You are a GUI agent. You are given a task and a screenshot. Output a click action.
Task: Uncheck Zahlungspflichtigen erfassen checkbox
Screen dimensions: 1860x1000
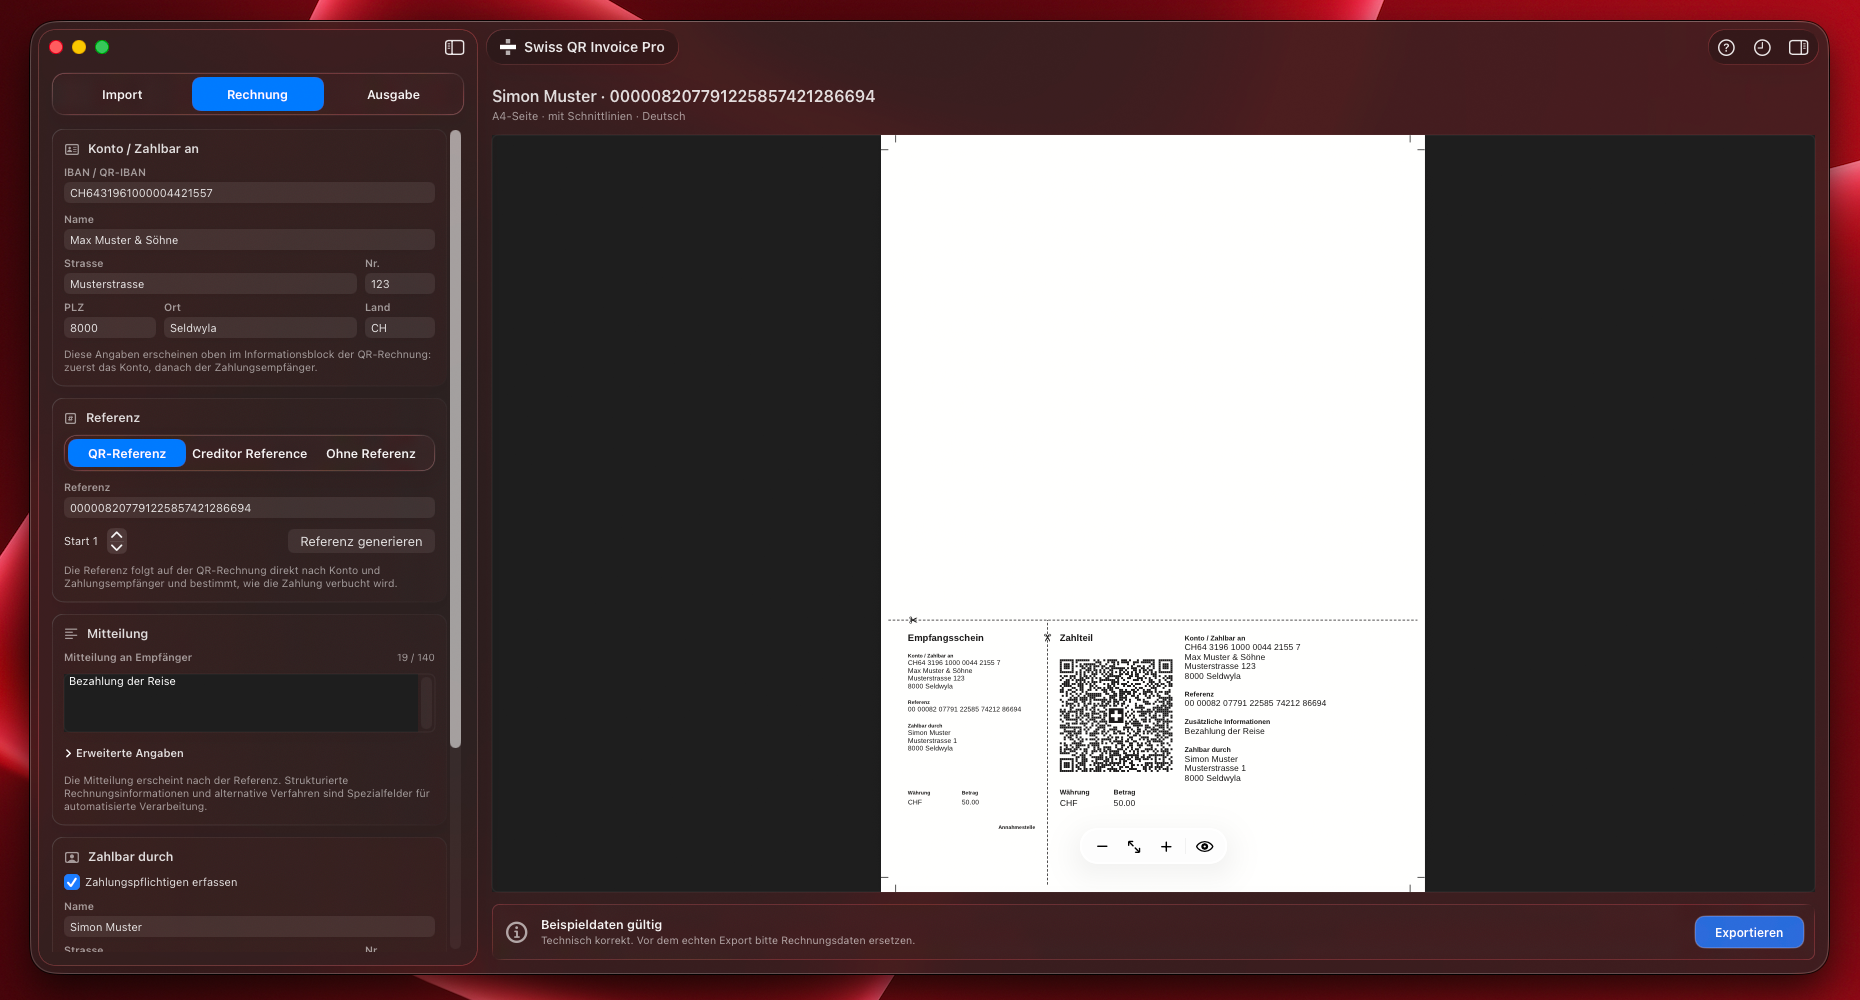[72, 882]
